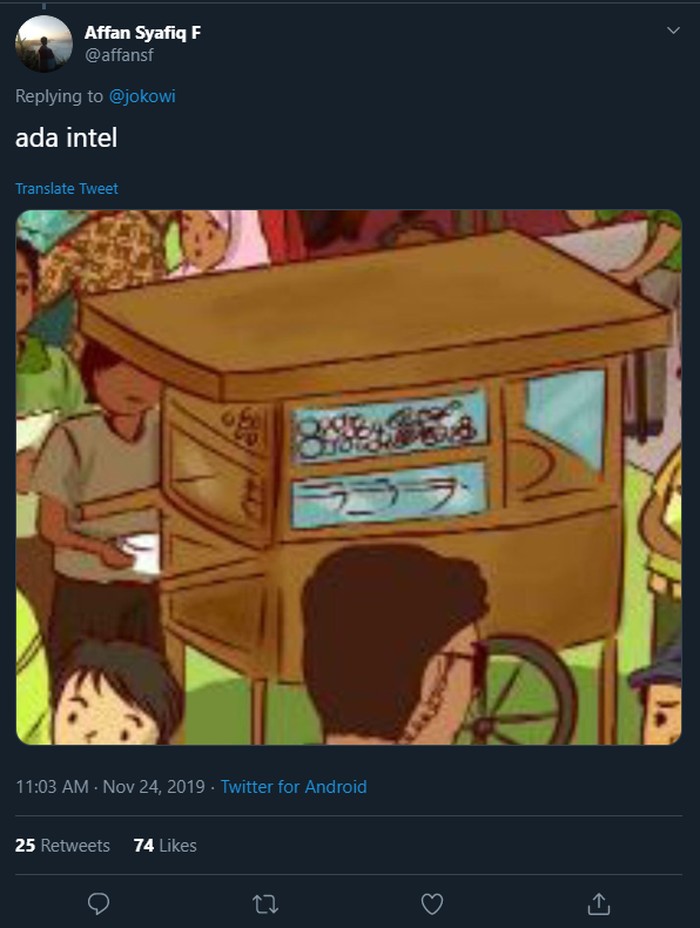Click the 'Replying to' label
Image resolution: width=700 pixels, height=928 pixels.
59,96
